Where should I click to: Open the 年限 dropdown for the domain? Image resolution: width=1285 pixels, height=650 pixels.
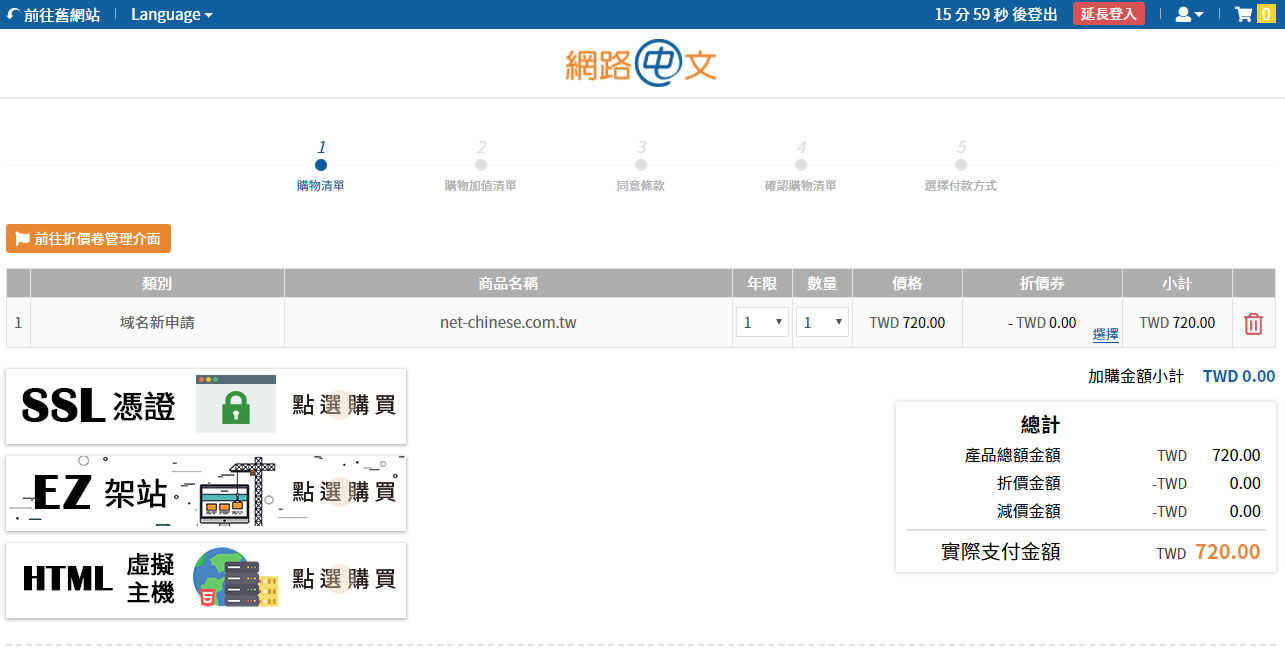tap(762, 322)
